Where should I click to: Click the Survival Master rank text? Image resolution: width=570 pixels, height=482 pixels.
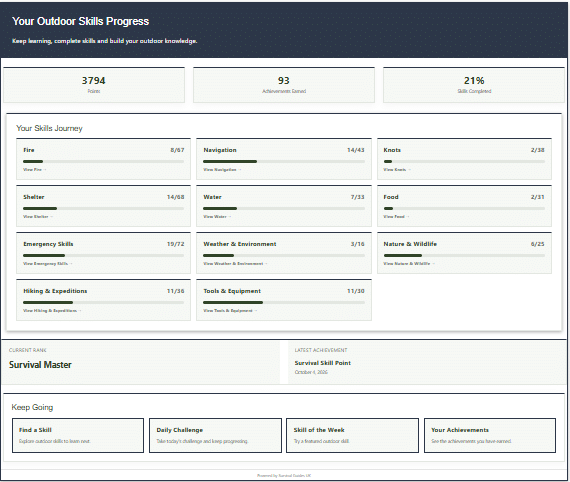point(40,365)
